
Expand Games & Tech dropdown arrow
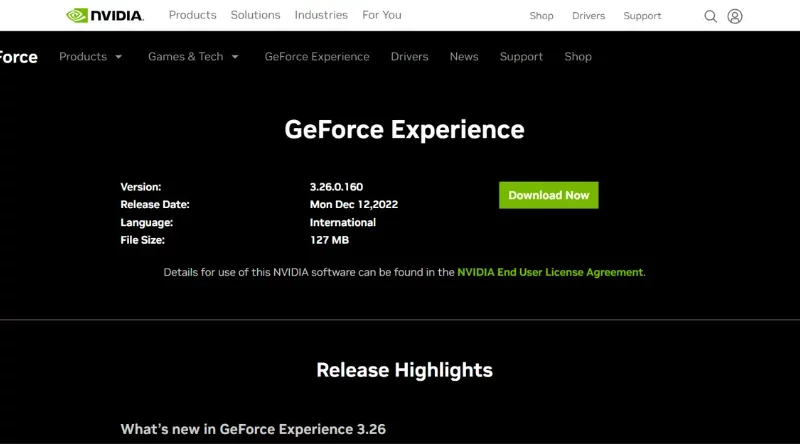point(235,57)
